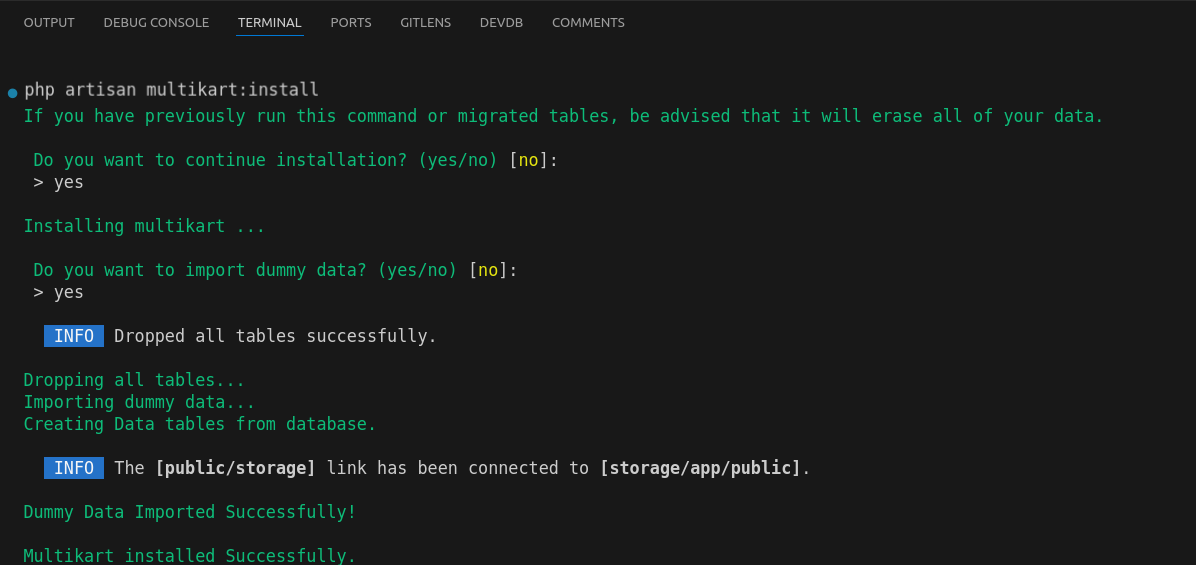Click the 'yes' answer under dummy data prompt
This screenshot has height=565, width=1196.
[68, 292]
